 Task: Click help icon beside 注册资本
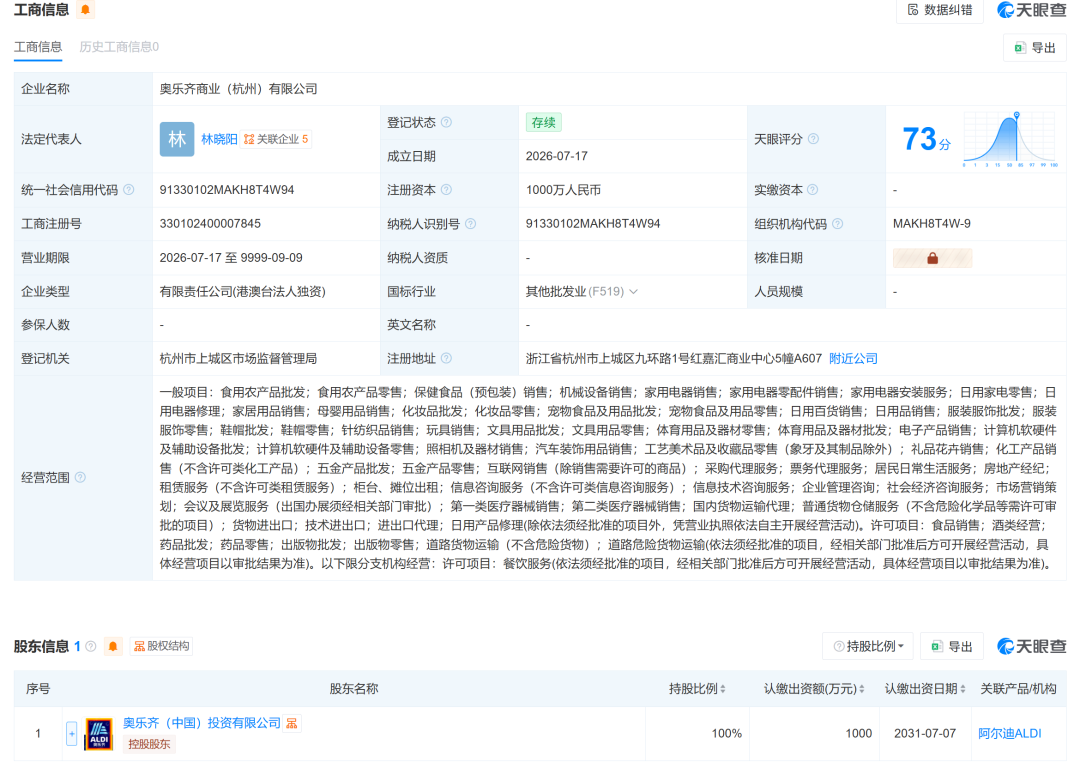pos(446,189)
